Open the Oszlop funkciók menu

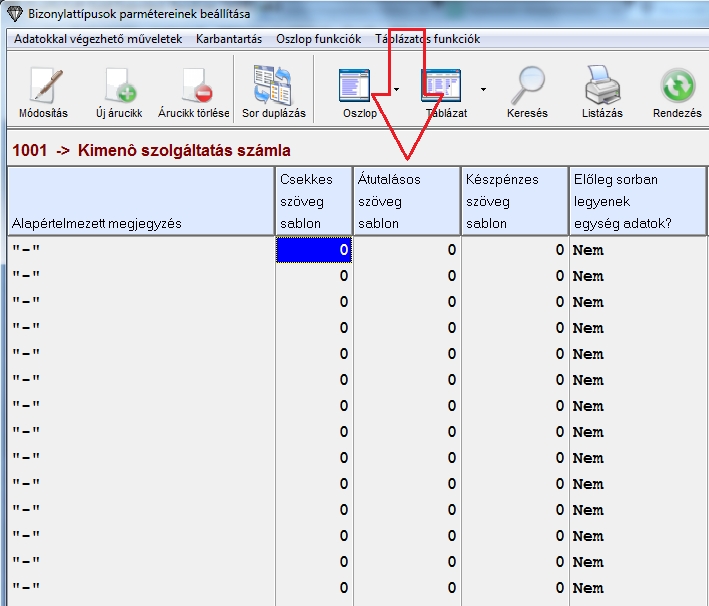point(318,39)
